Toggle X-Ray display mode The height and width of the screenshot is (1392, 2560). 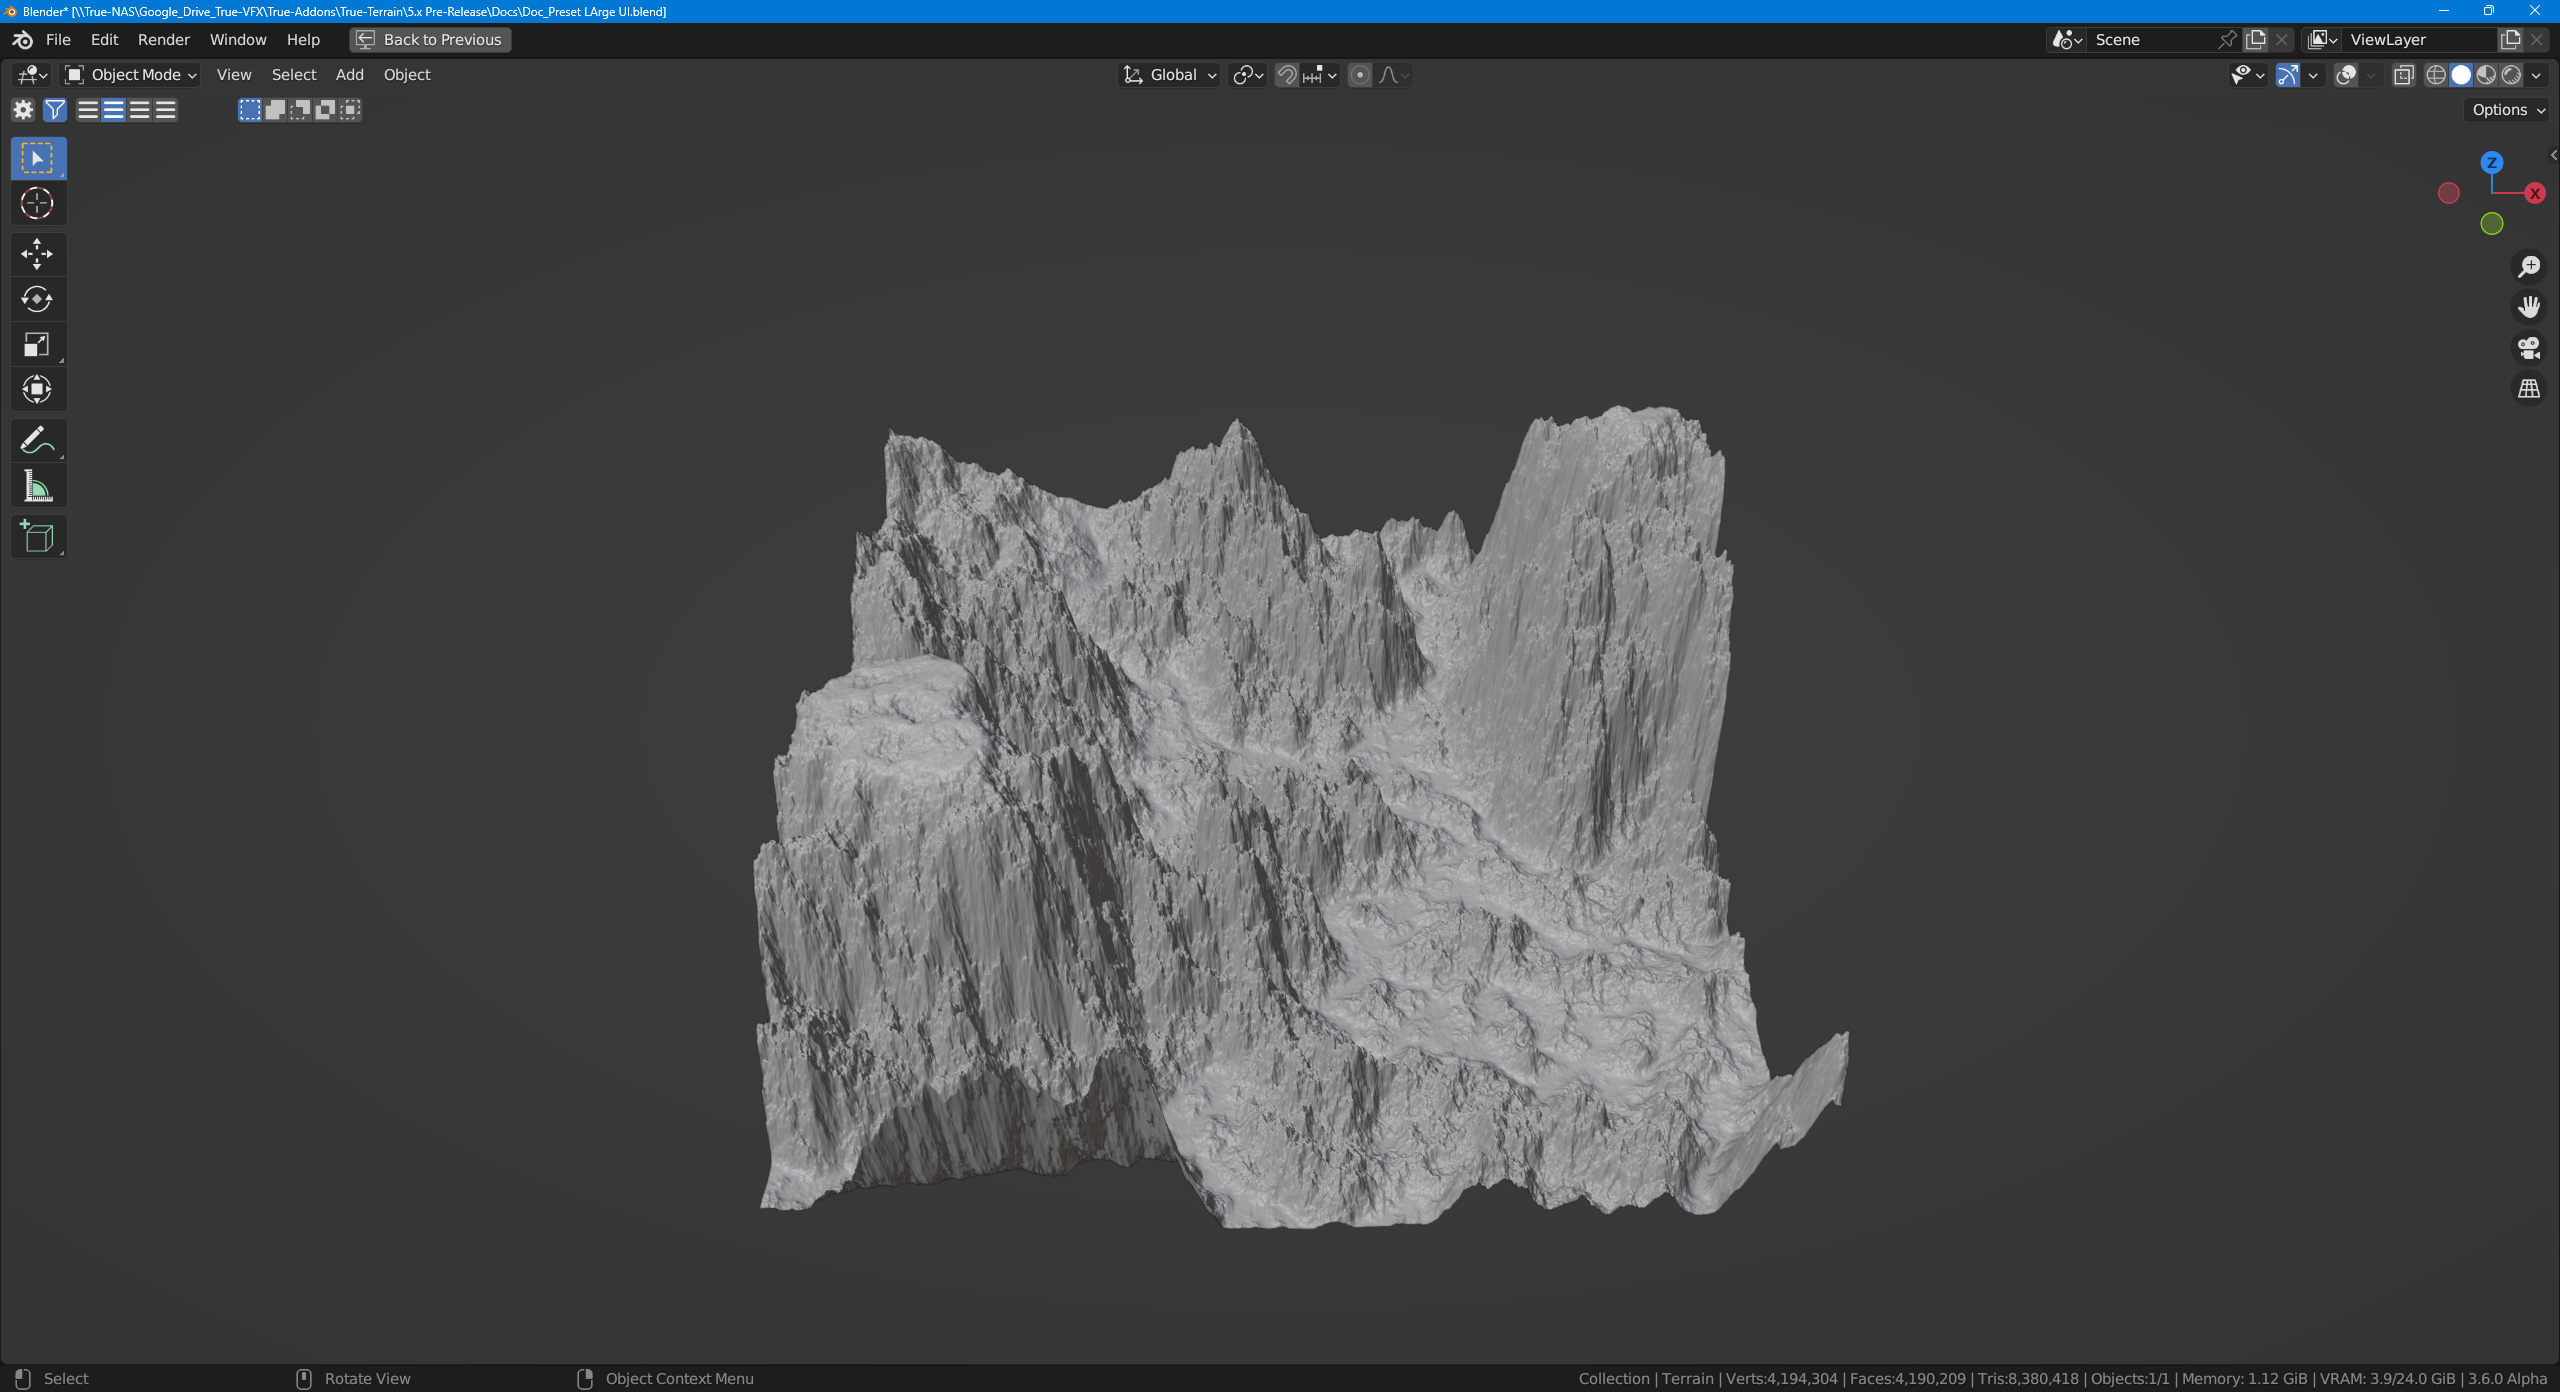click(2403, 75)
